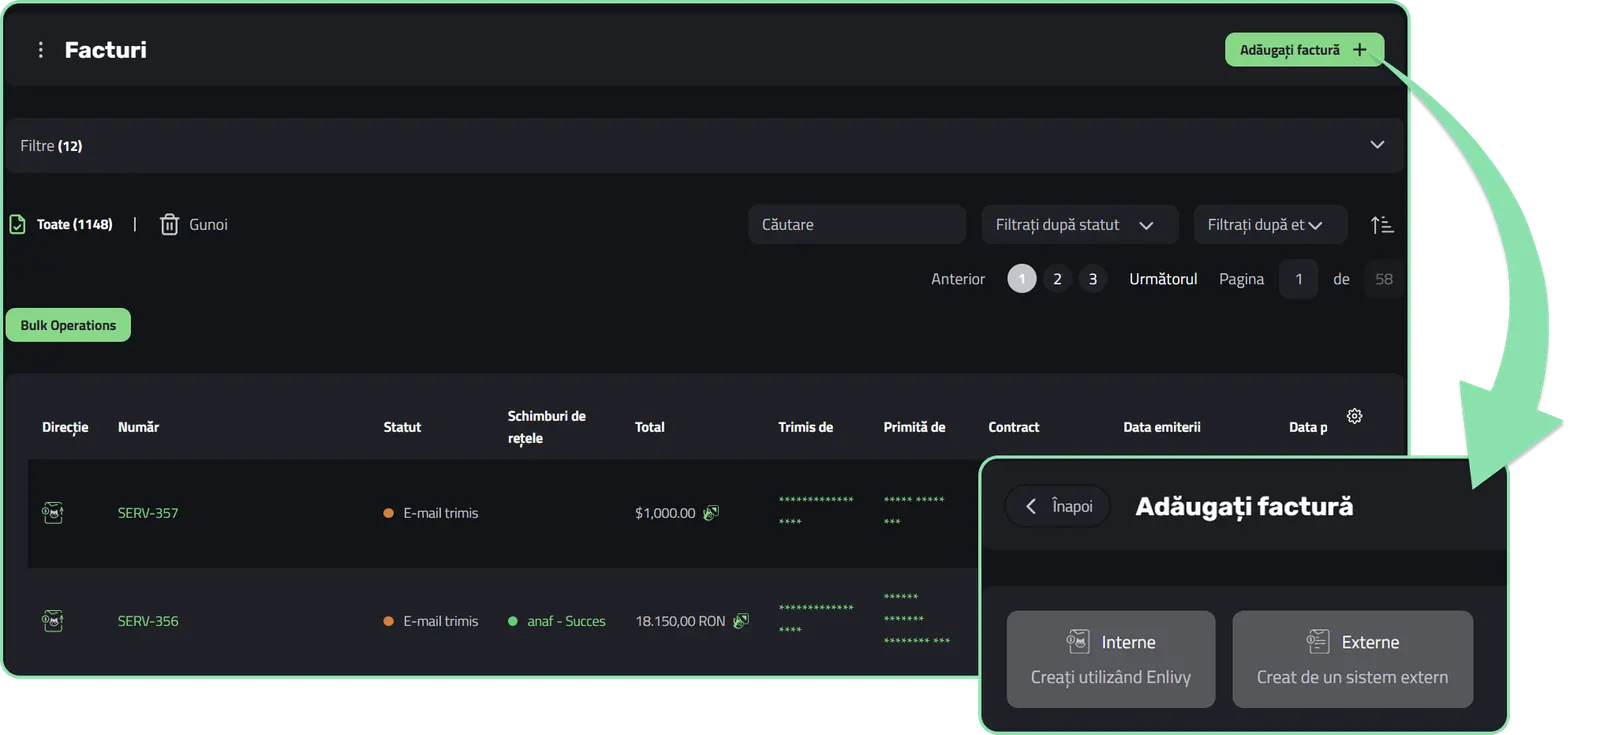Open the table column settings gear
Screen dimensions: 1600x735
[x=1354, y=416]
